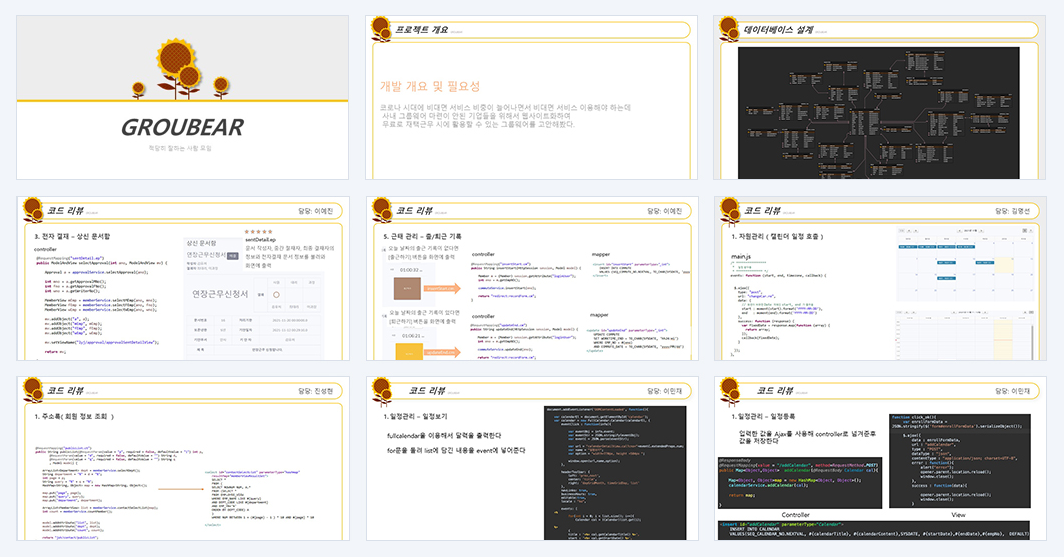Open the 데이터베이스 설계 slide thumbnail
Viewport: 1064px width, 557px height.
(879, 98)
